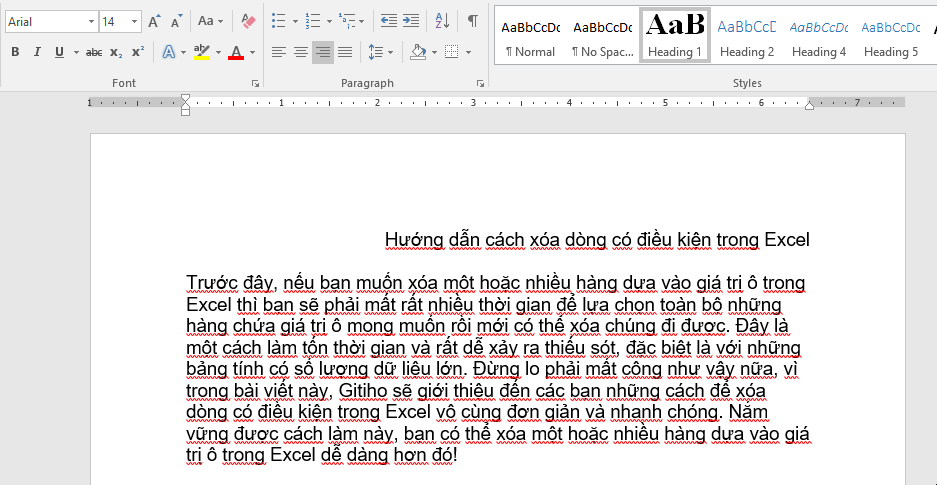Image resolution: width=937 pixels, height=485 pixels.
Task: Align text left
Action: 278,53
